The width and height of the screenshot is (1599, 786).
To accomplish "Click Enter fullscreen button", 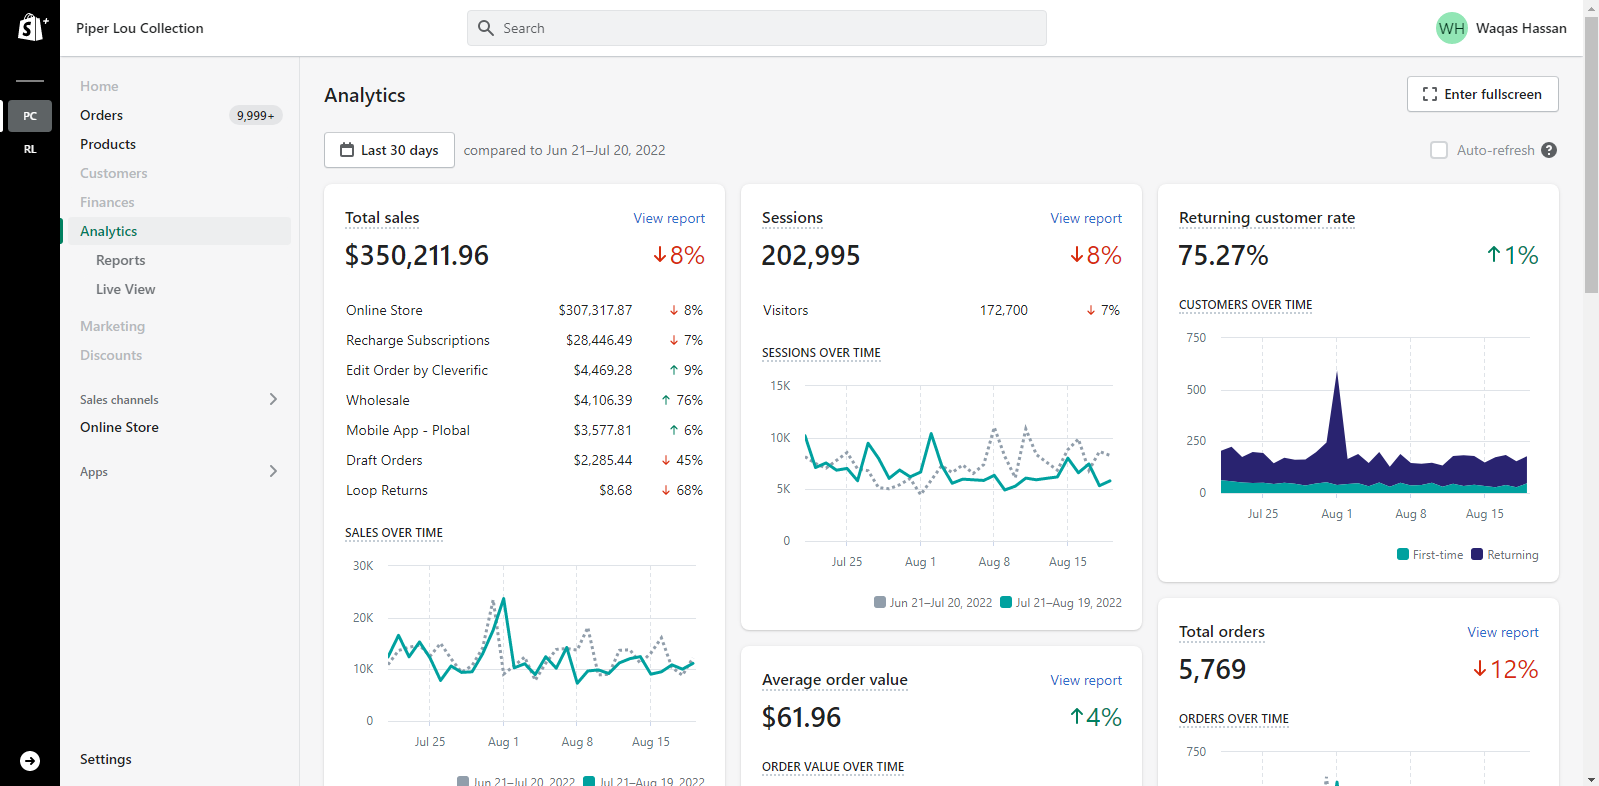I will point(1482,94).
